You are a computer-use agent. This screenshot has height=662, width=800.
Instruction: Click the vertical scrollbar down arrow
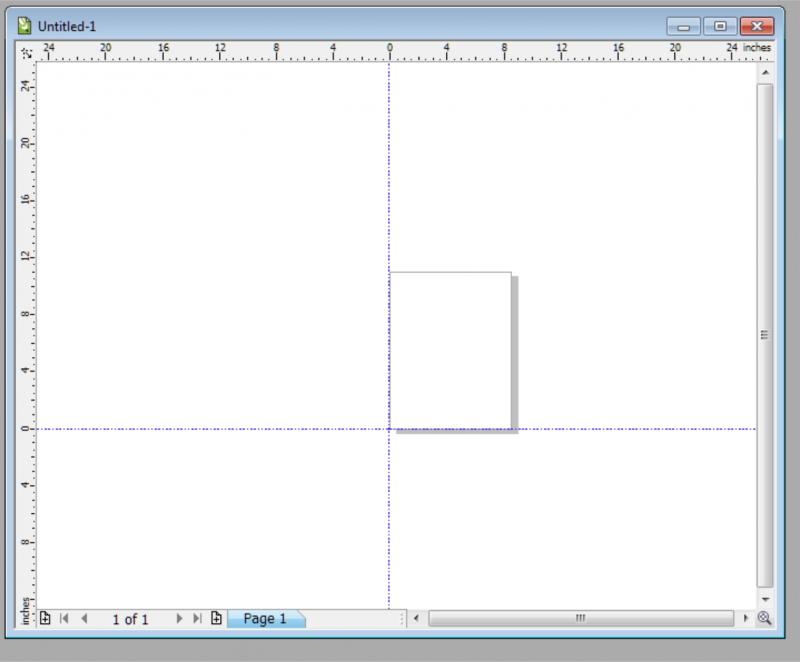pos(765,599)
